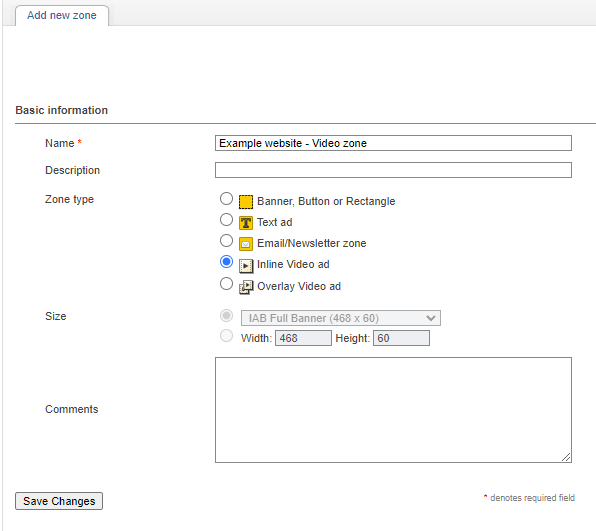Open the Add new zone tab
This screenshot has height=531, width=596.
pos(62,15)
